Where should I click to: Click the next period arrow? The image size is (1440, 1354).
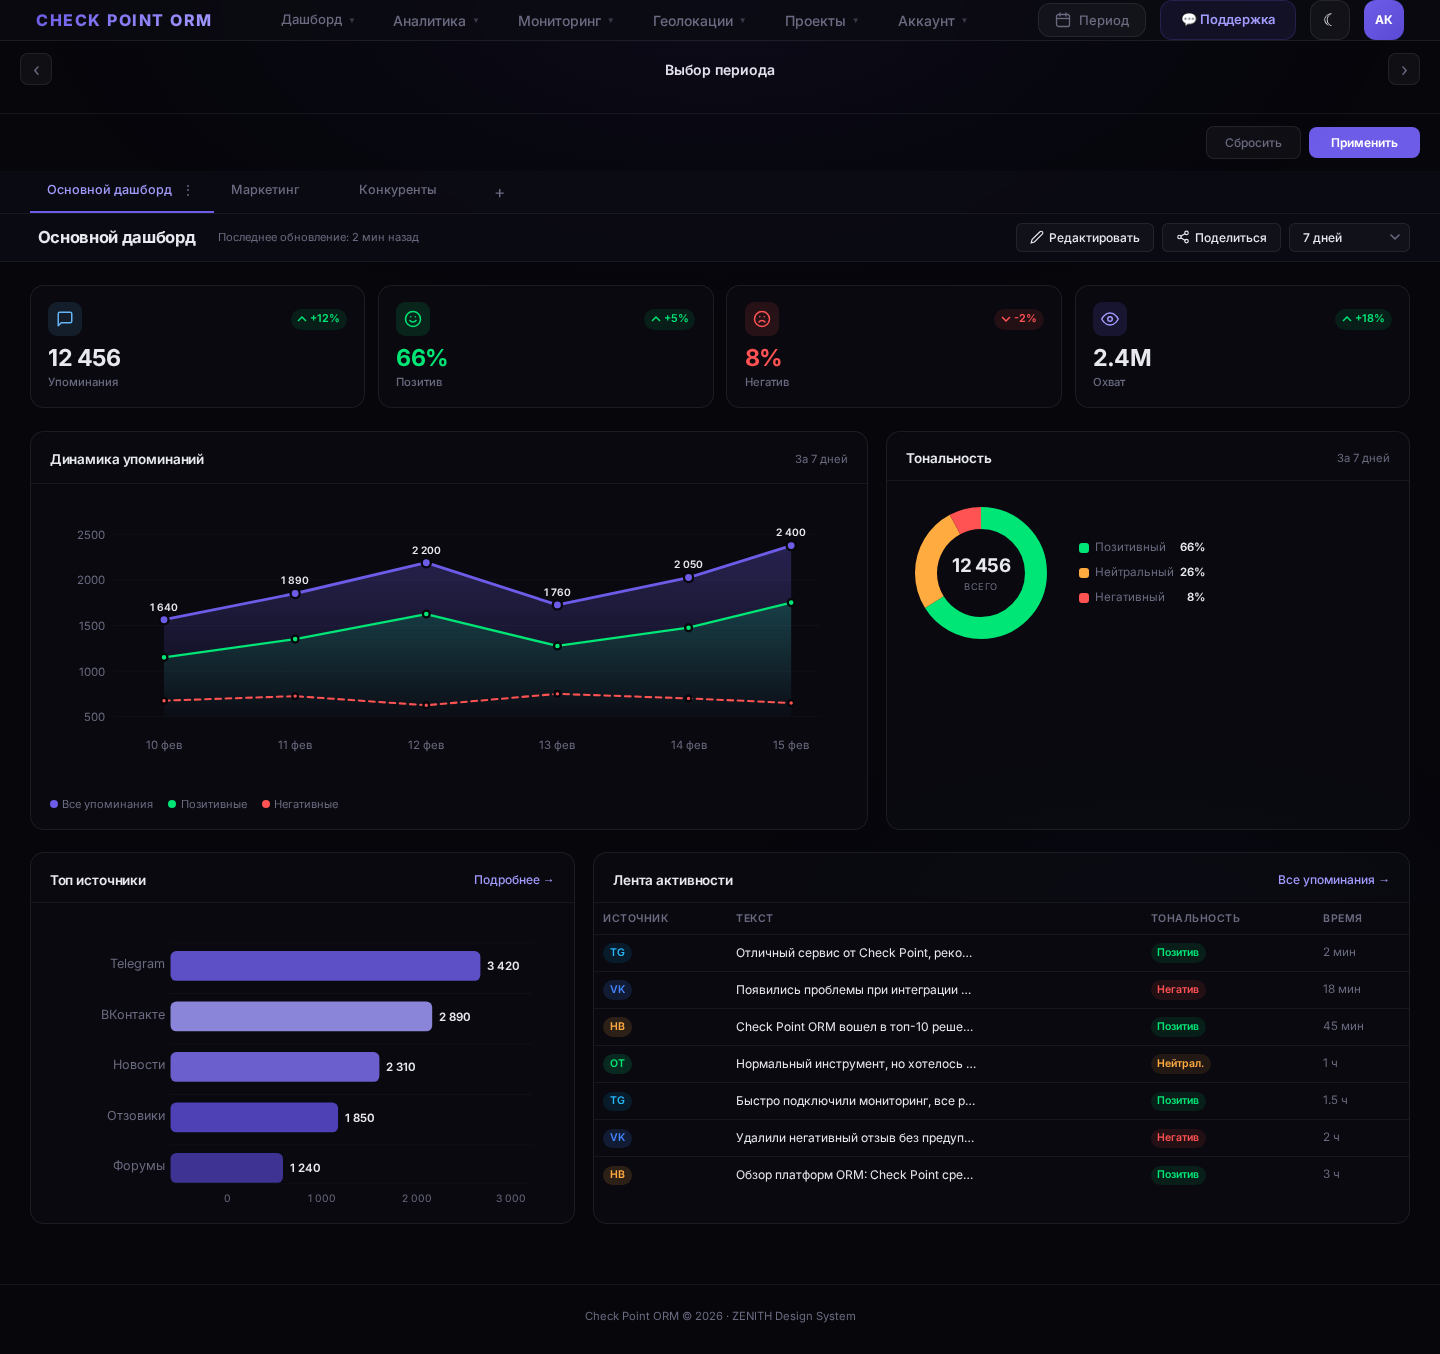pyautogui.click(x=1403, y=70)
